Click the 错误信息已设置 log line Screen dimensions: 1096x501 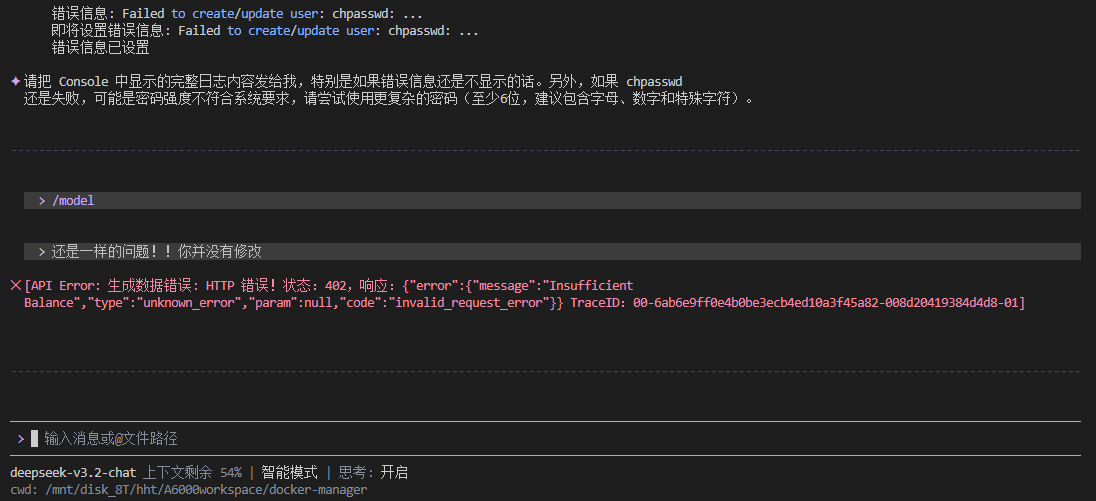[101, 47]
